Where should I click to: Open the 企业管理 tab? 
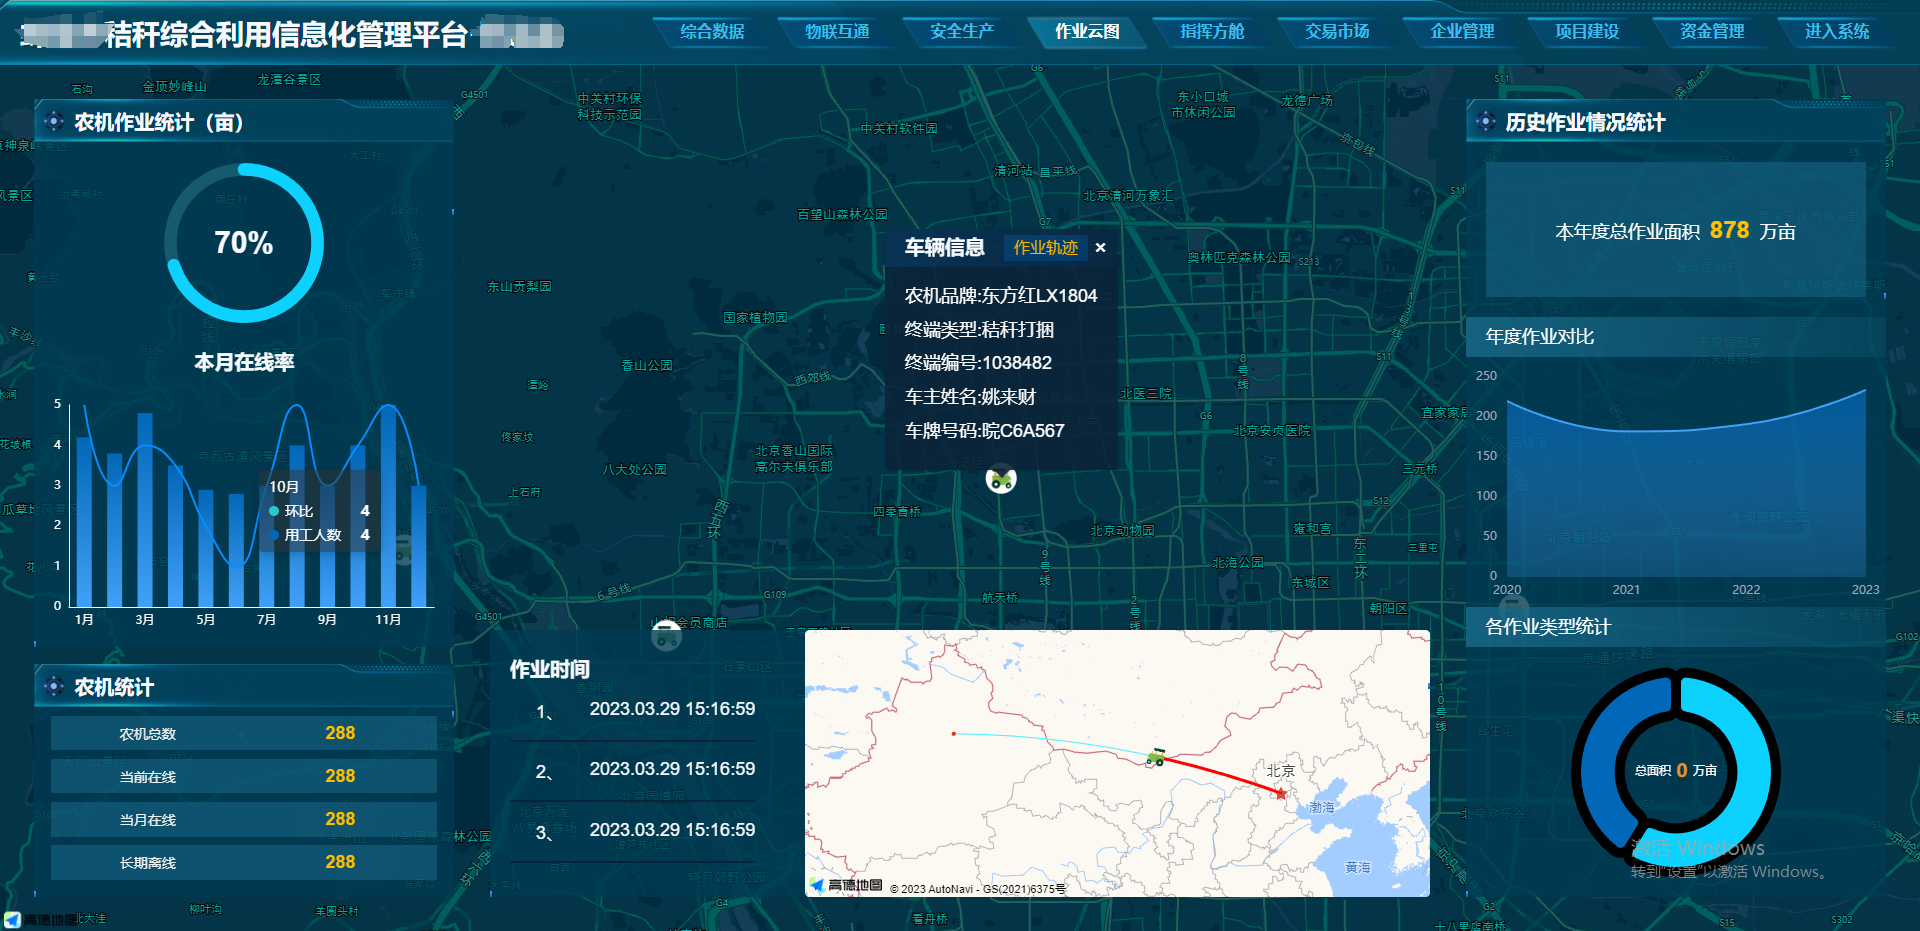(1462, 32)
